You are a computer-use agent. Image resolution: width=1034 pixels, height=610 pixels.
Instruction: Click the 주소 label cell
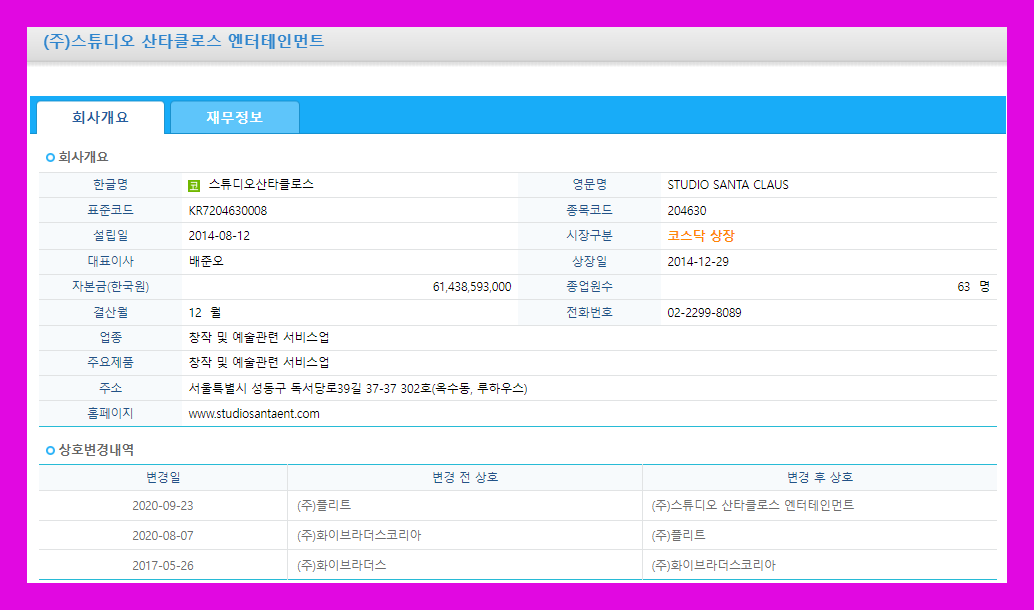(110, 388)
